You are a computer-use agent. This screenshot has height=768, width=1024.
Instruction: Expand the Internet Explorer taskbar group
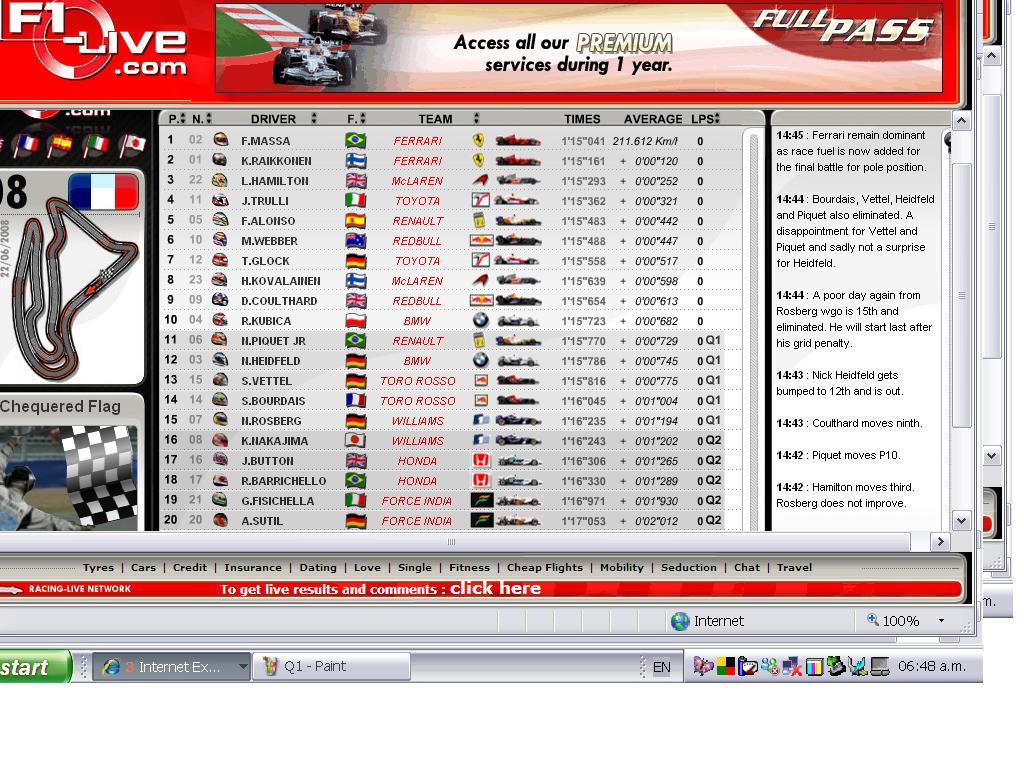pyautogui.click(x=242, y=667)
